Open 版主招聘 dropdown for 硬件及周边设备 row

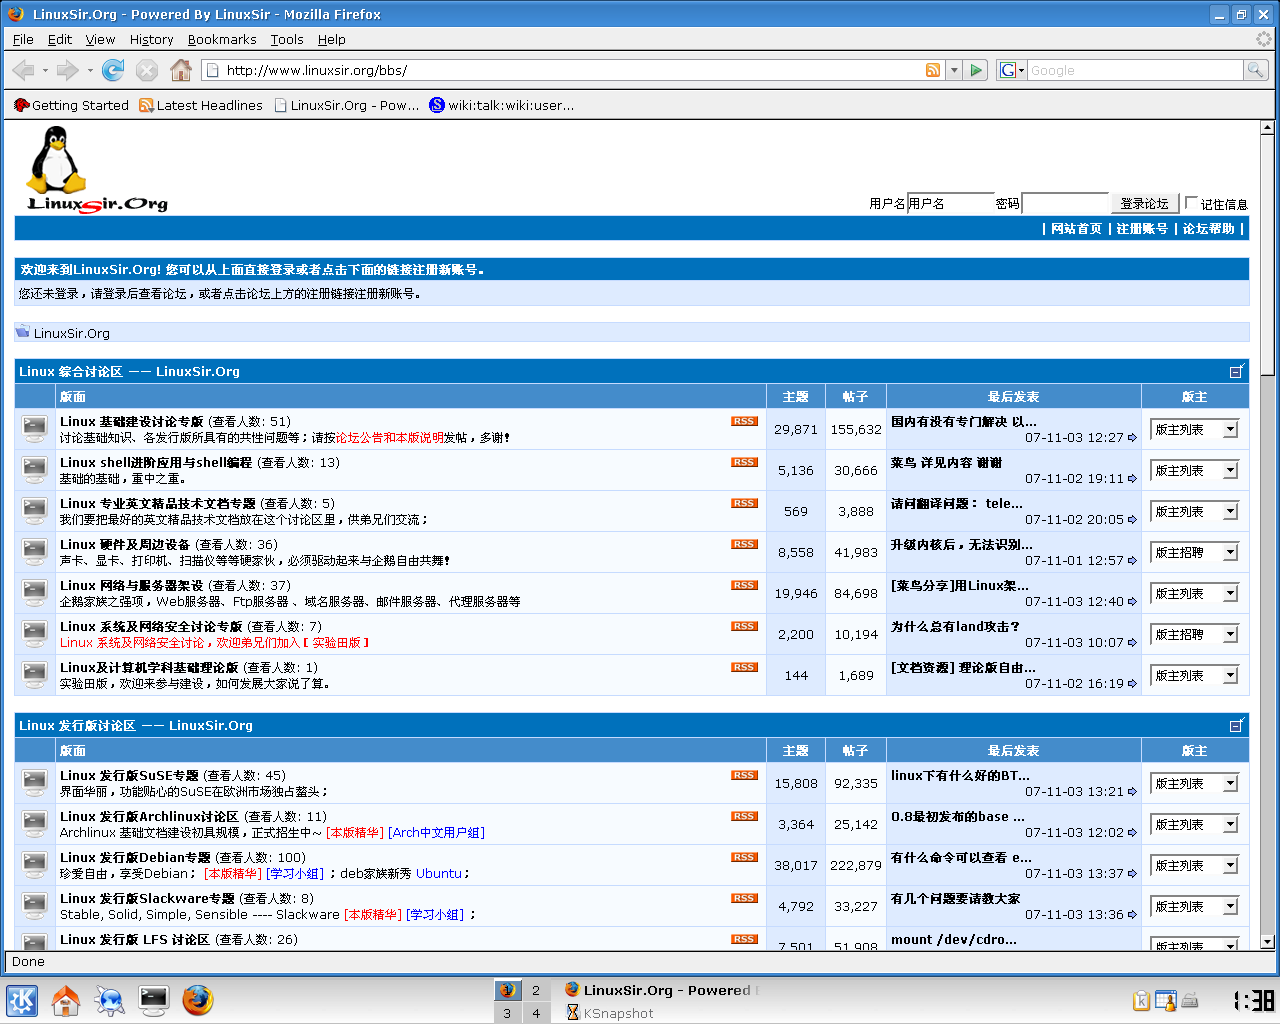point(1195,552)
